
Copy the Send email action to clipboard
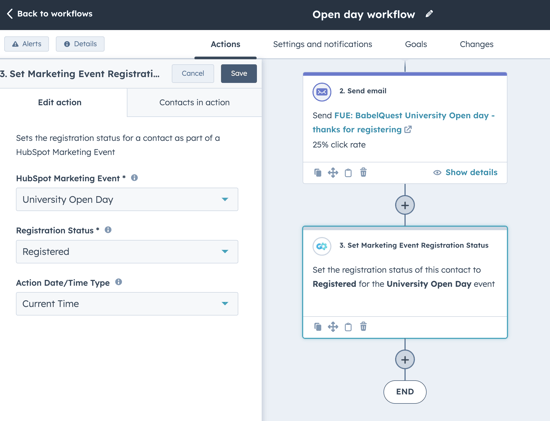348,173
